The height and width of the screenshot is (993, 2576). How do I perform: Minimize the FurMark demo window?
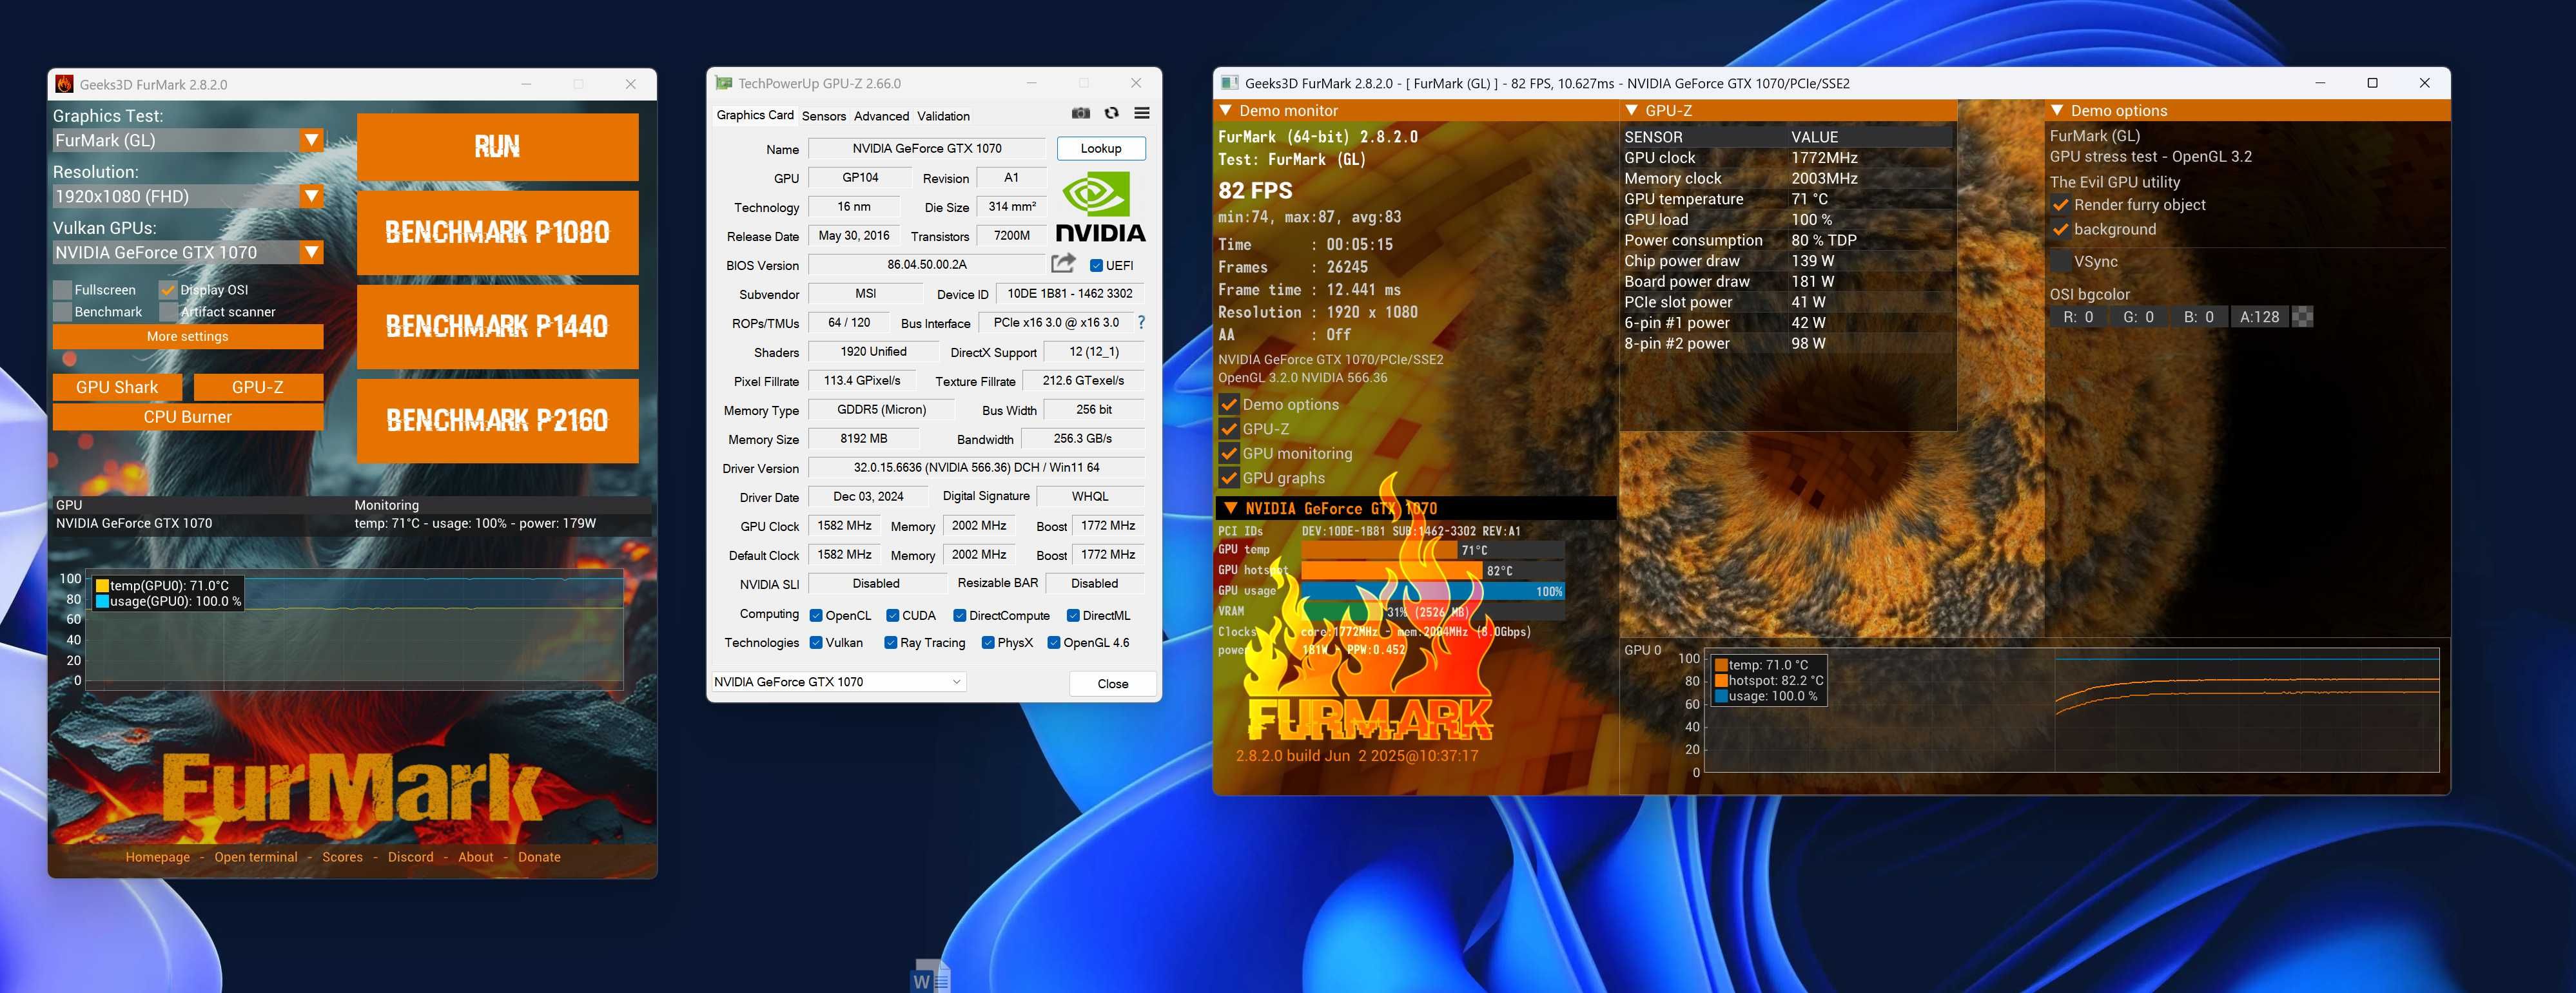2320,83
